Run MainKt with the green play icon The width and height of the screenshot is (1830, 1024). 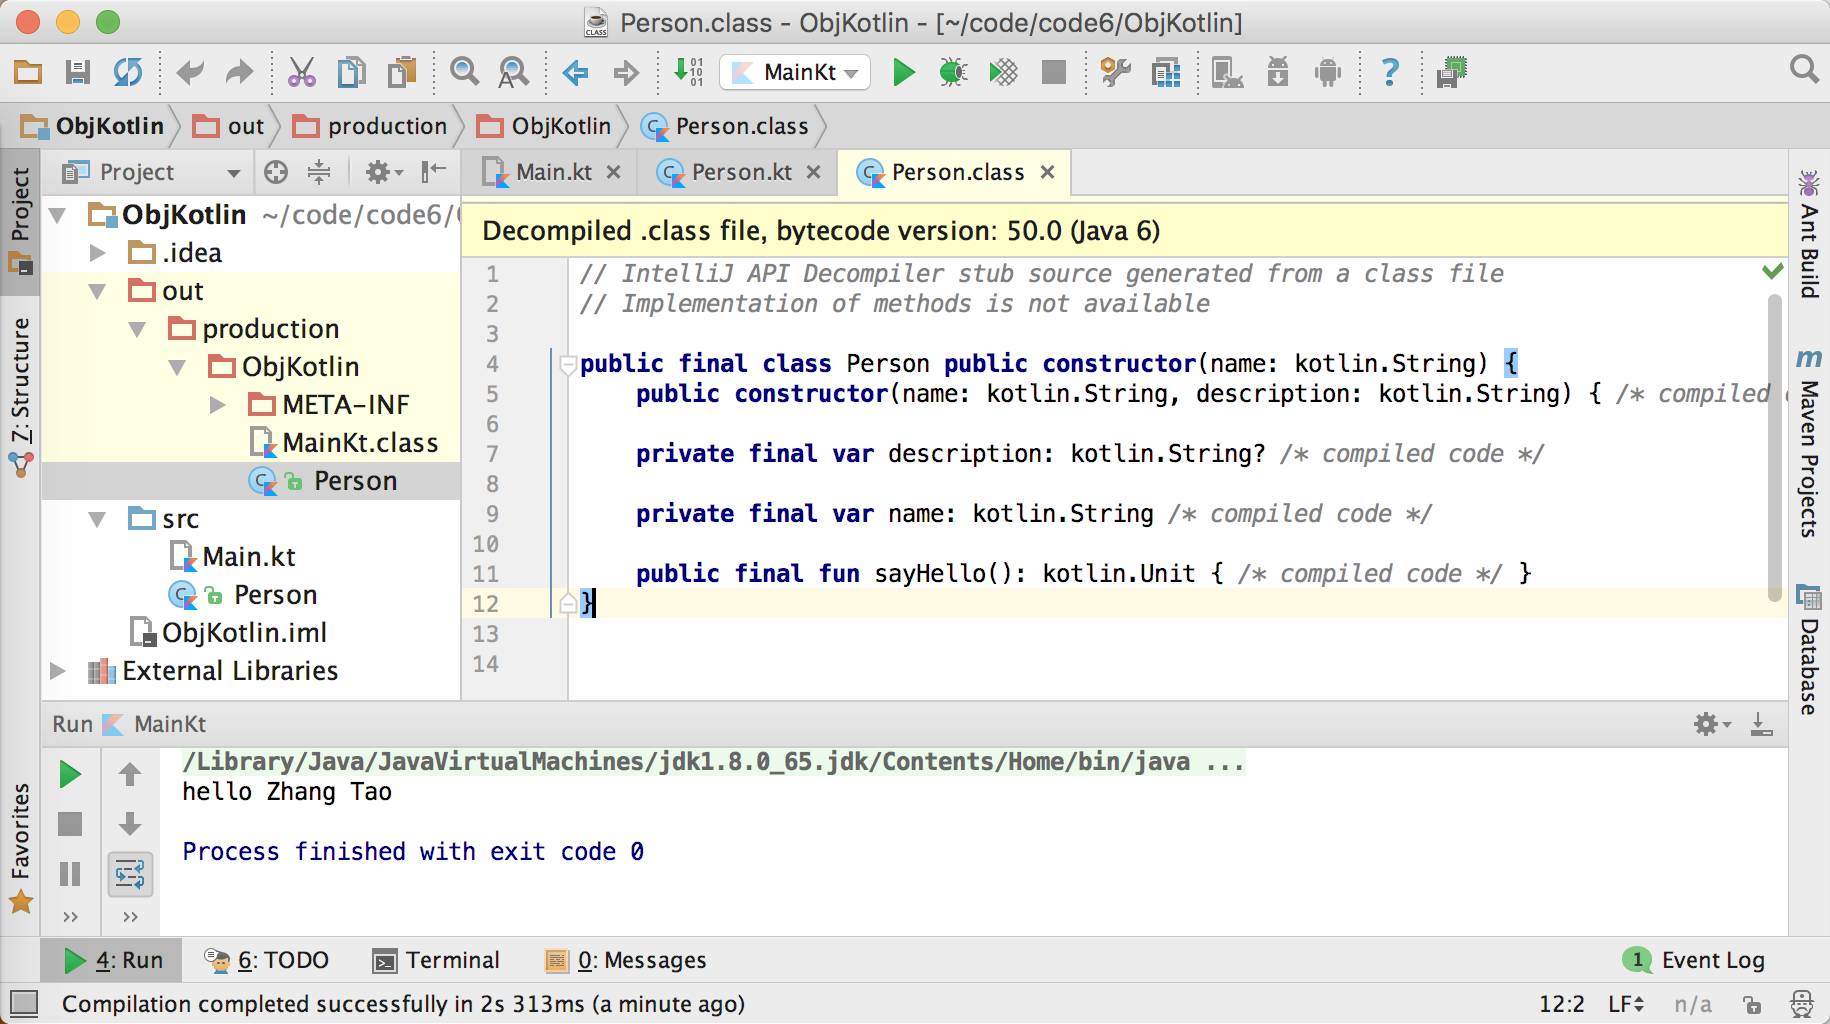tap(904, 72)
